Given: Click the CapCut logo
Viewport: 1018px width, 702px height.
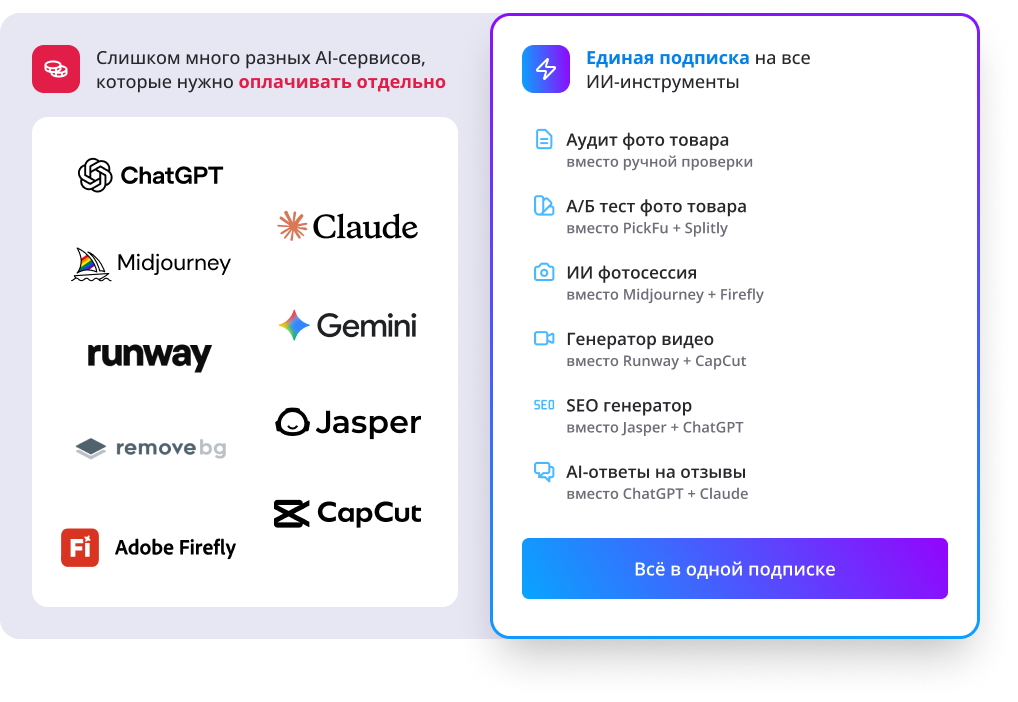Looking at the screenshot, I should point(347,513).
